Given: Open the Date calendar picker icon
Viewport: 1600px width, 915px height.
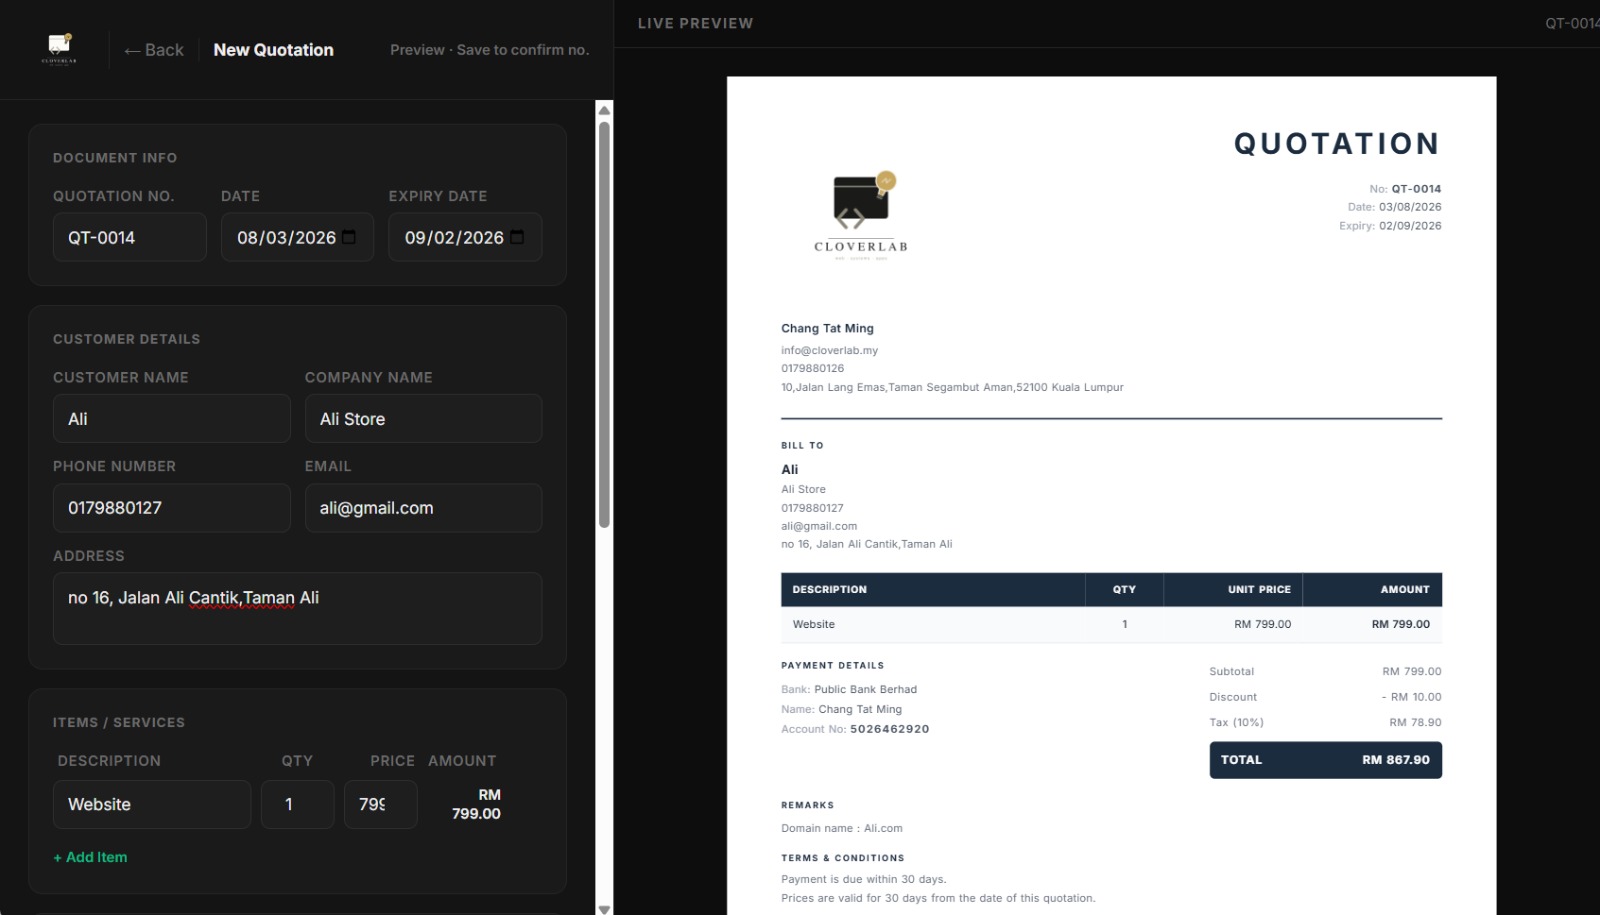Looking at the screenshot, I should coord(349,237).
